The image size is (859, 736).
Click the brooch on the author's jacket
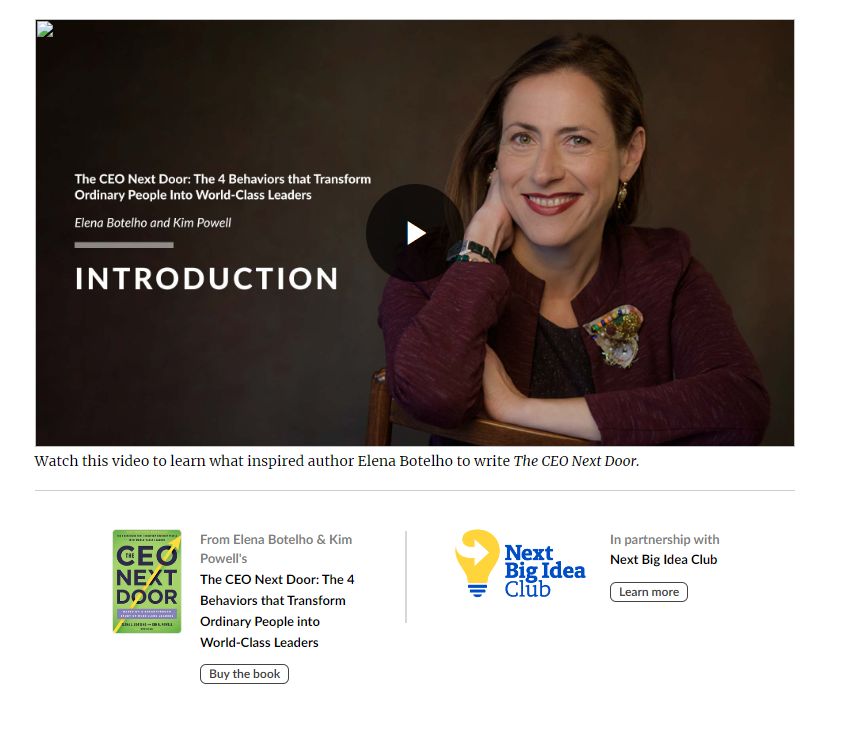coord(615,334)
